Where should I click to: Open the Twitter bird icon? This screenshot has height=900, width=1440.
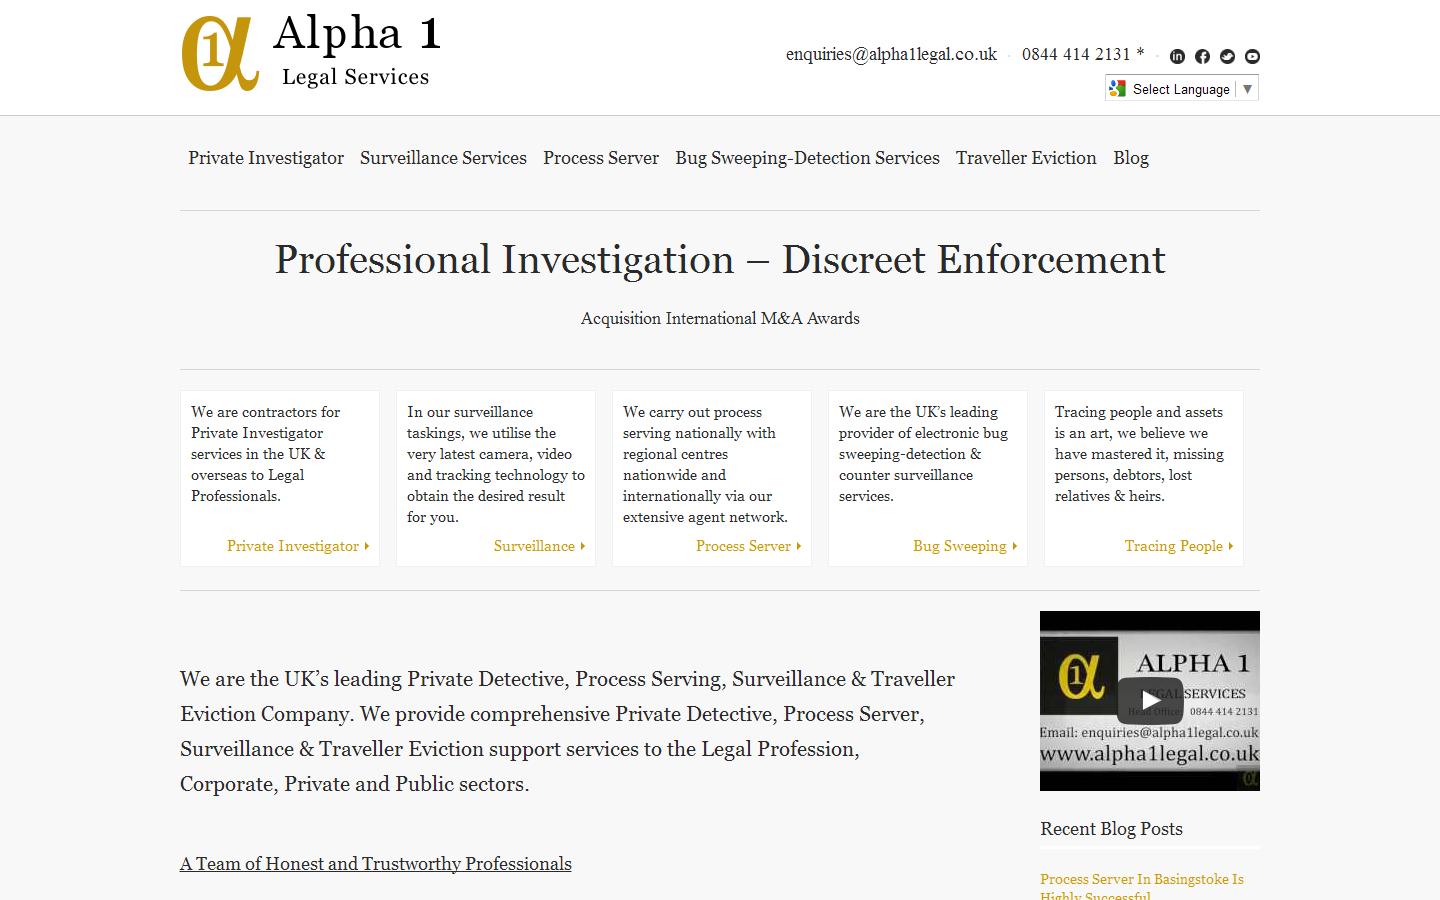click(x=1227, y=57)
